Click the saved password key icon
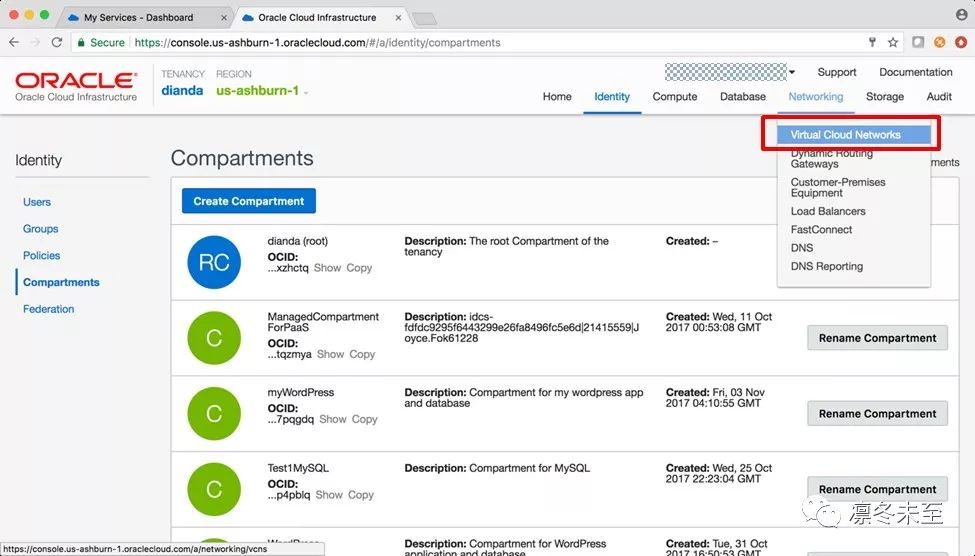The image size is (975, 556). pos(872,42)
